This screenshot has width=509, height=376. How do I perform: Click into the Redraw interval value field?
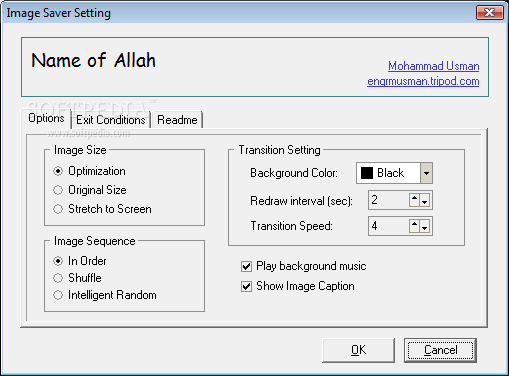[389, 200]
